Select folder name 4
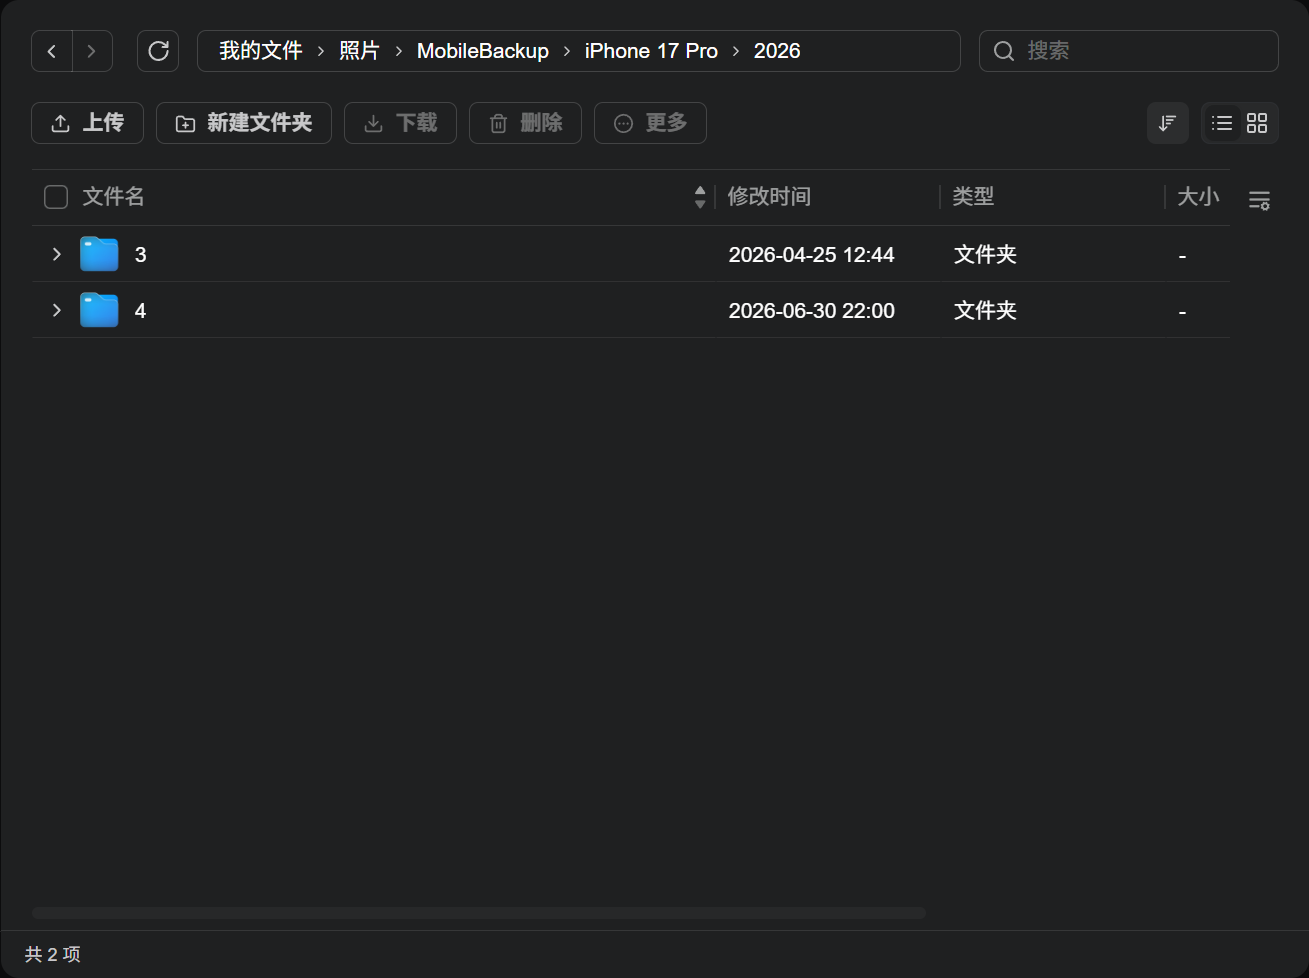 pos(140,311)
